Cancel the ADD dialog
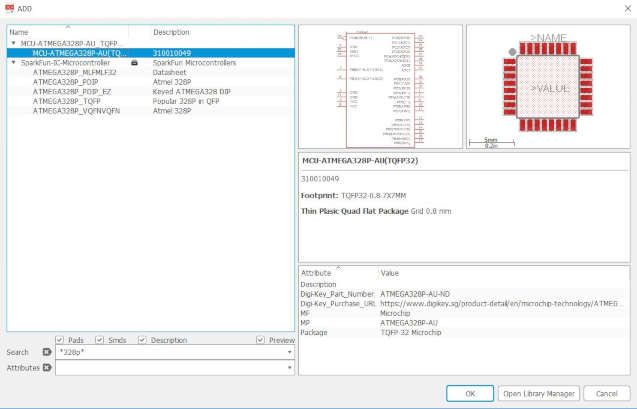The image size is (637, 409). [x=607, y=394]
